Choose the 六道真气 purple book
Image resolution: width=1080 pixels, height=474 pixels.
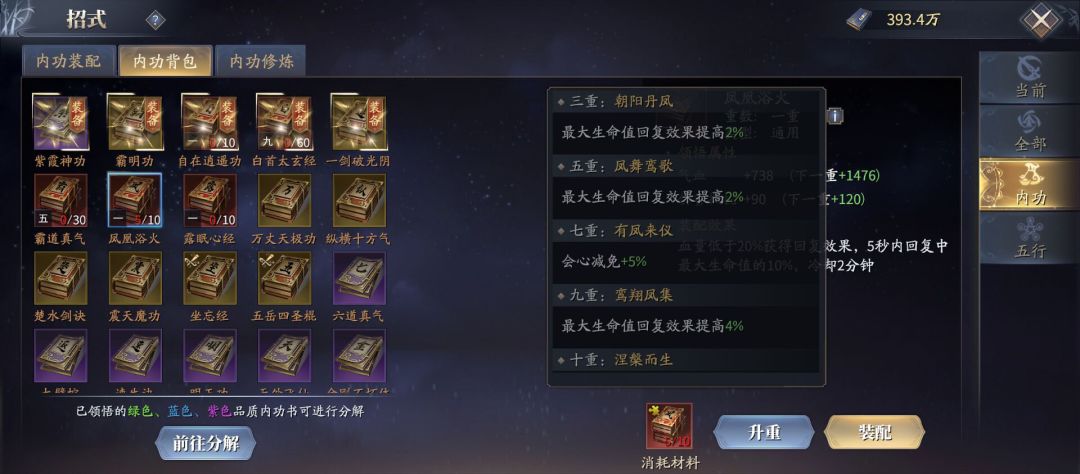[360, 278]
